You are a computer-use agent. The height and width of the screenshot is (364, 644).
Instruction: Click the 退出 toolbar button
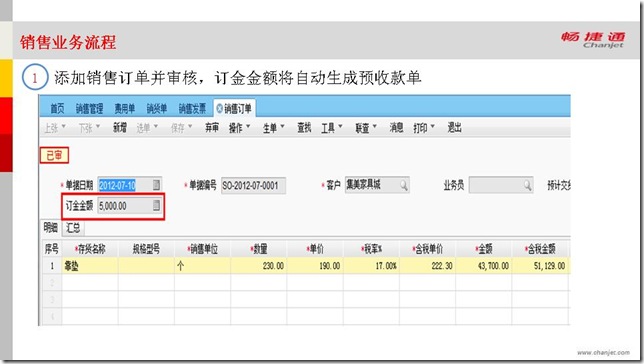(x=454, y=128)
